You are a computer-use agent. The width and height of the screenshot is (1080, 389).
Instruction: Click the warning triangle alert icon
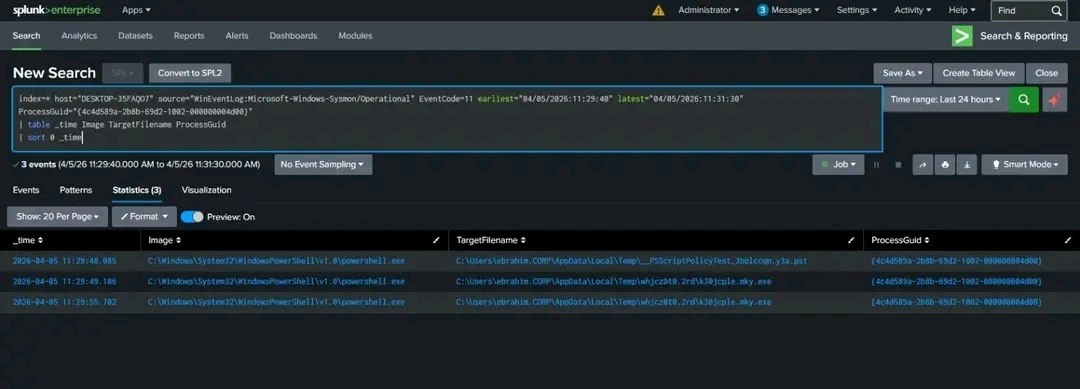(x=658, y=10)
